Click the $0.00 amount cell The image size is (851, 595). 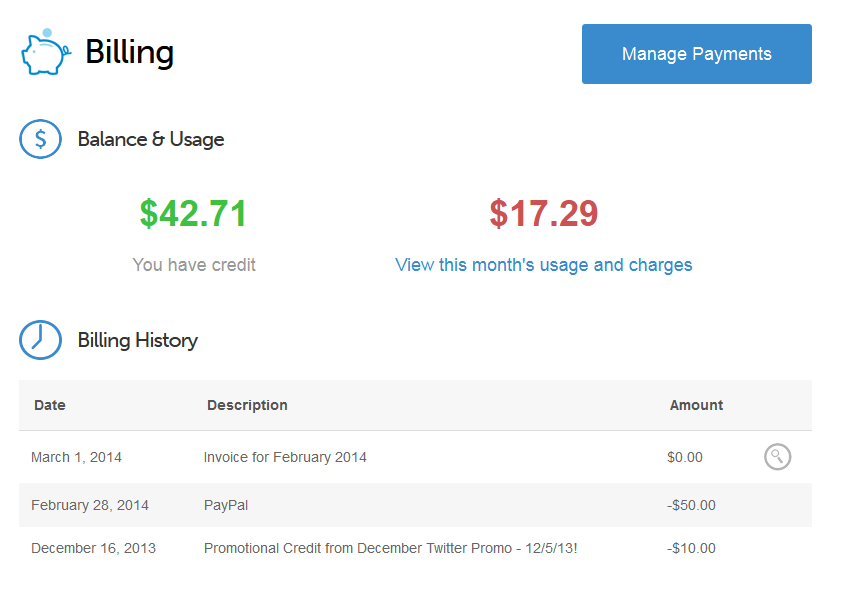point(684,457)
